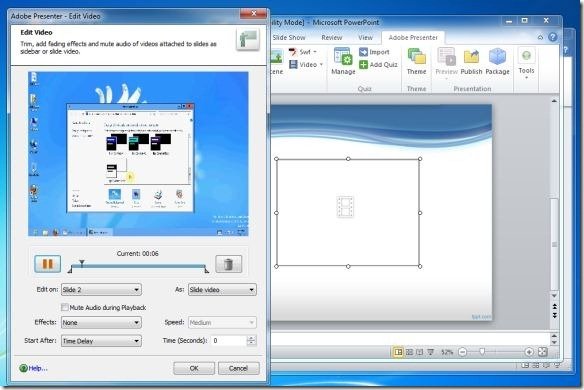
Task: Click the media placeholder icon on slide
Action: (x=345, y=207)
